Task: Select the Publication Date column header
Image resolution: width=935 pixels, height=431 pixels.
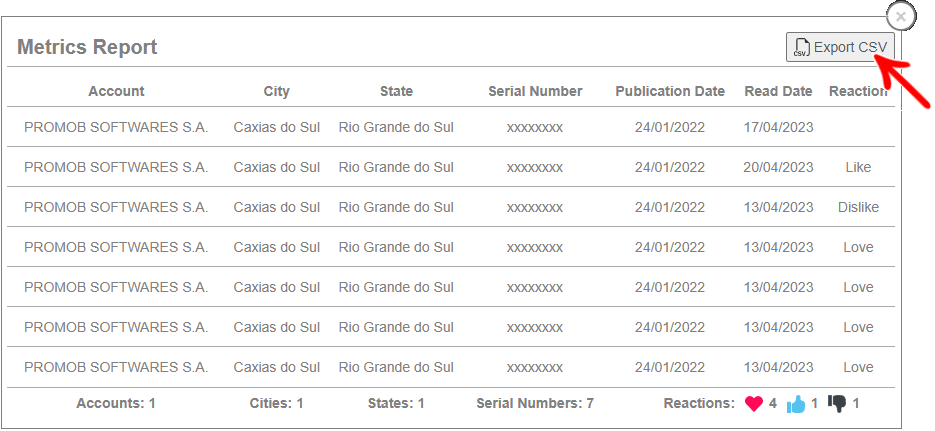Action: point(670,91)
